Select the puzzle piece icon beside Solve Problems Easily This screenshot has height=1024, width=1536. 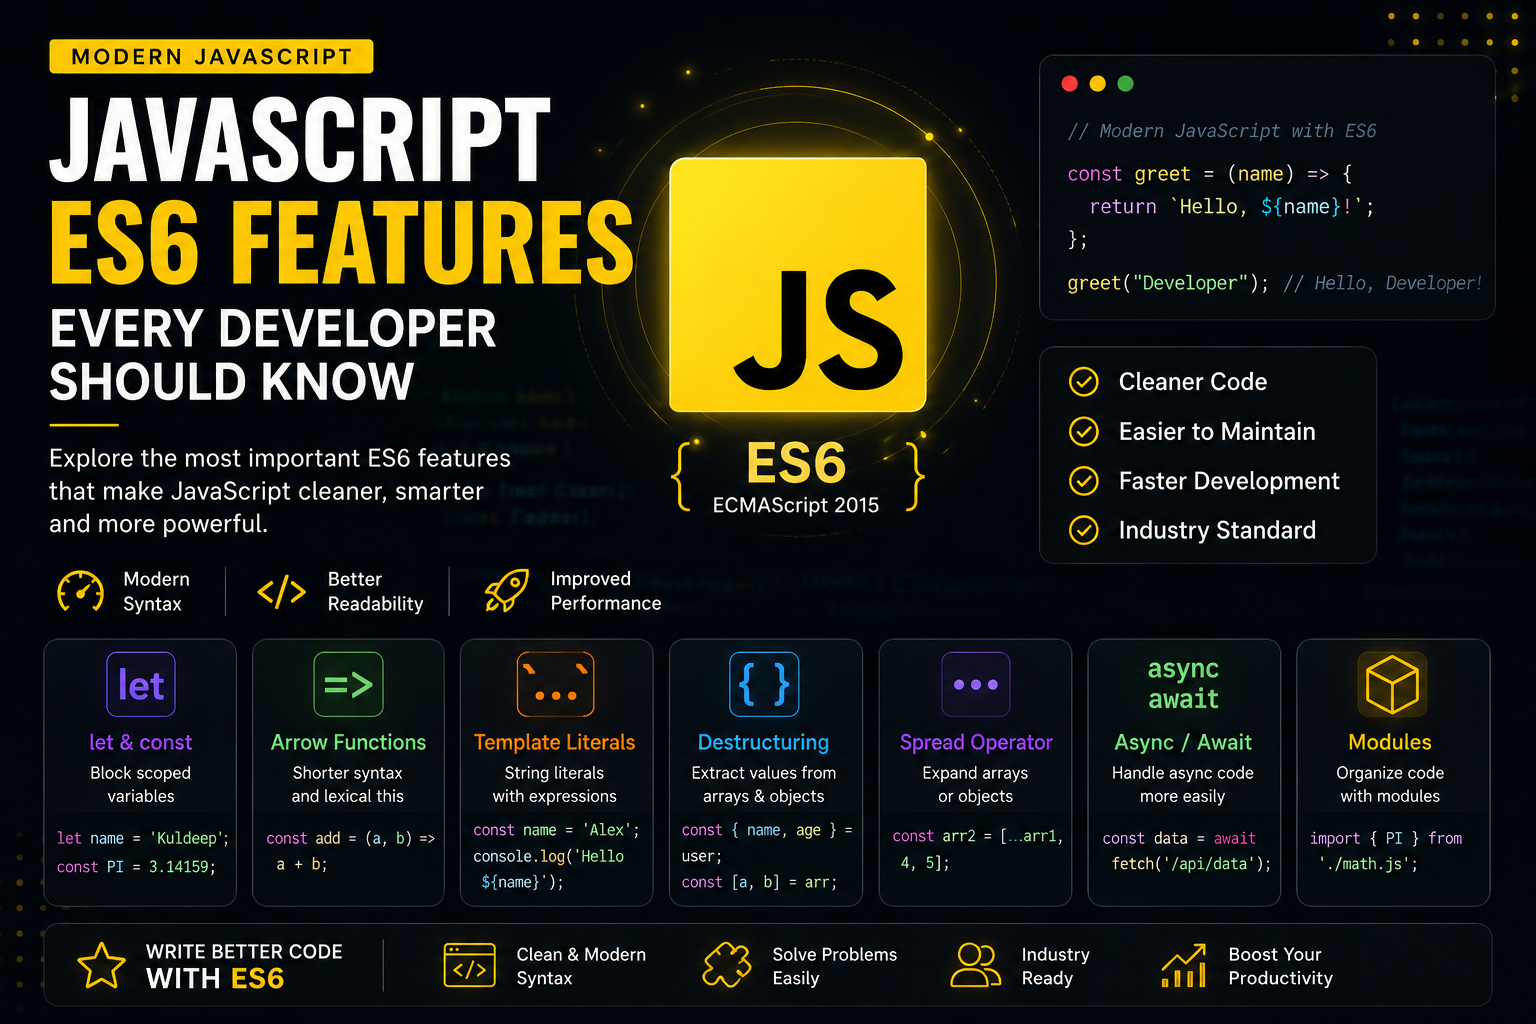pyautogui.click(x=727, y=965)
